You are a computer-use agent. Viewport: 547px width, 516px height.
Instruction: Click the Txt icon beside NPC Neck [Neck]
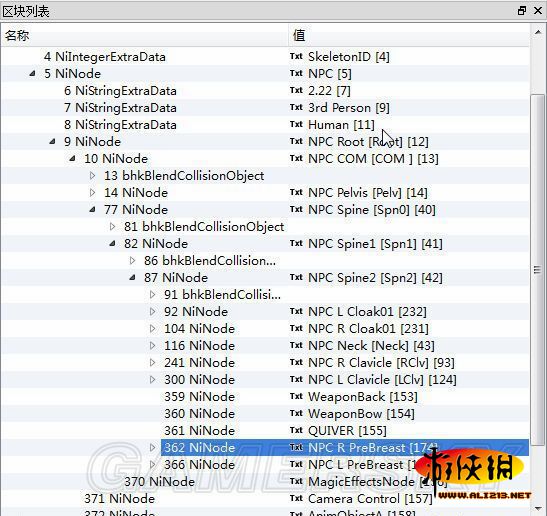point(296,345)
